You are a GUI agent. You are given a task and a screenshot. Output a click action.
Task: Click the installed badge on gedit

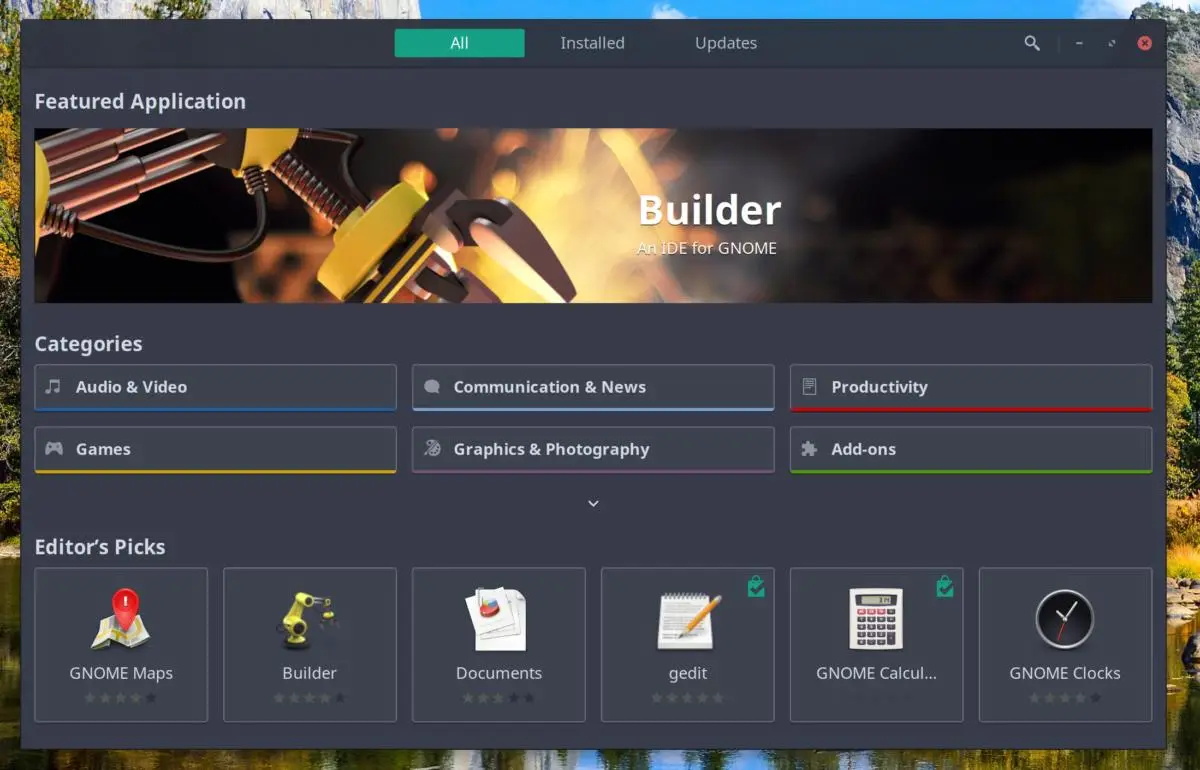(756, 587)
